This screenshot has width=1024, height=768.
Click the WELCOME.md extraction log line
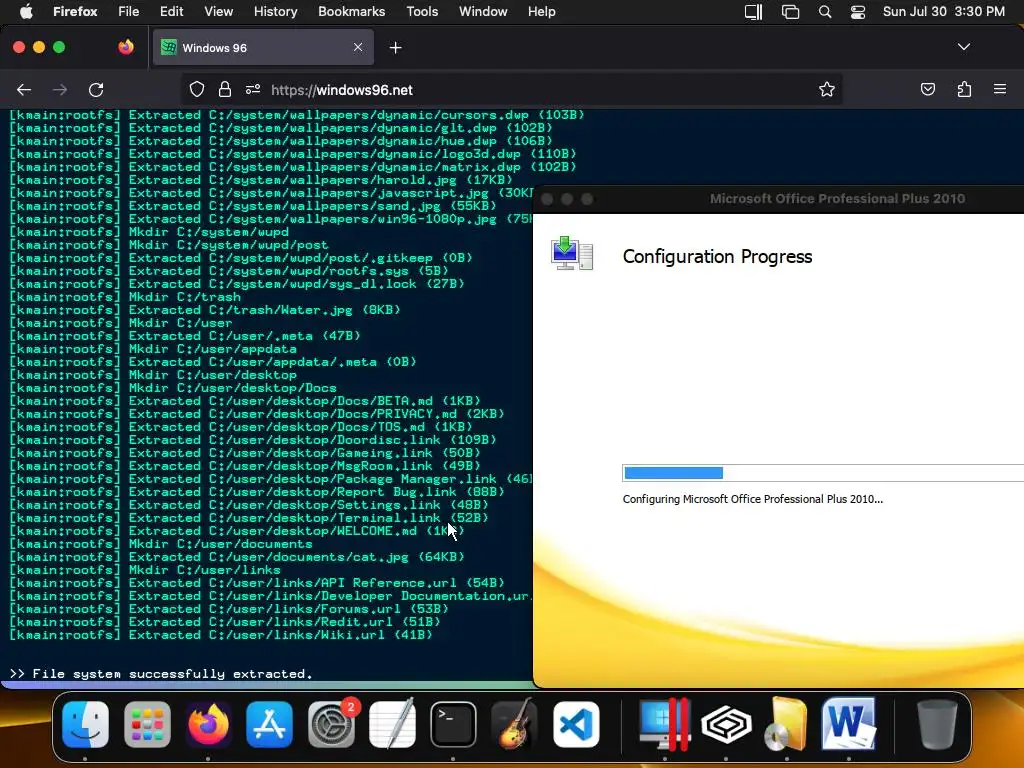(236, 531)
